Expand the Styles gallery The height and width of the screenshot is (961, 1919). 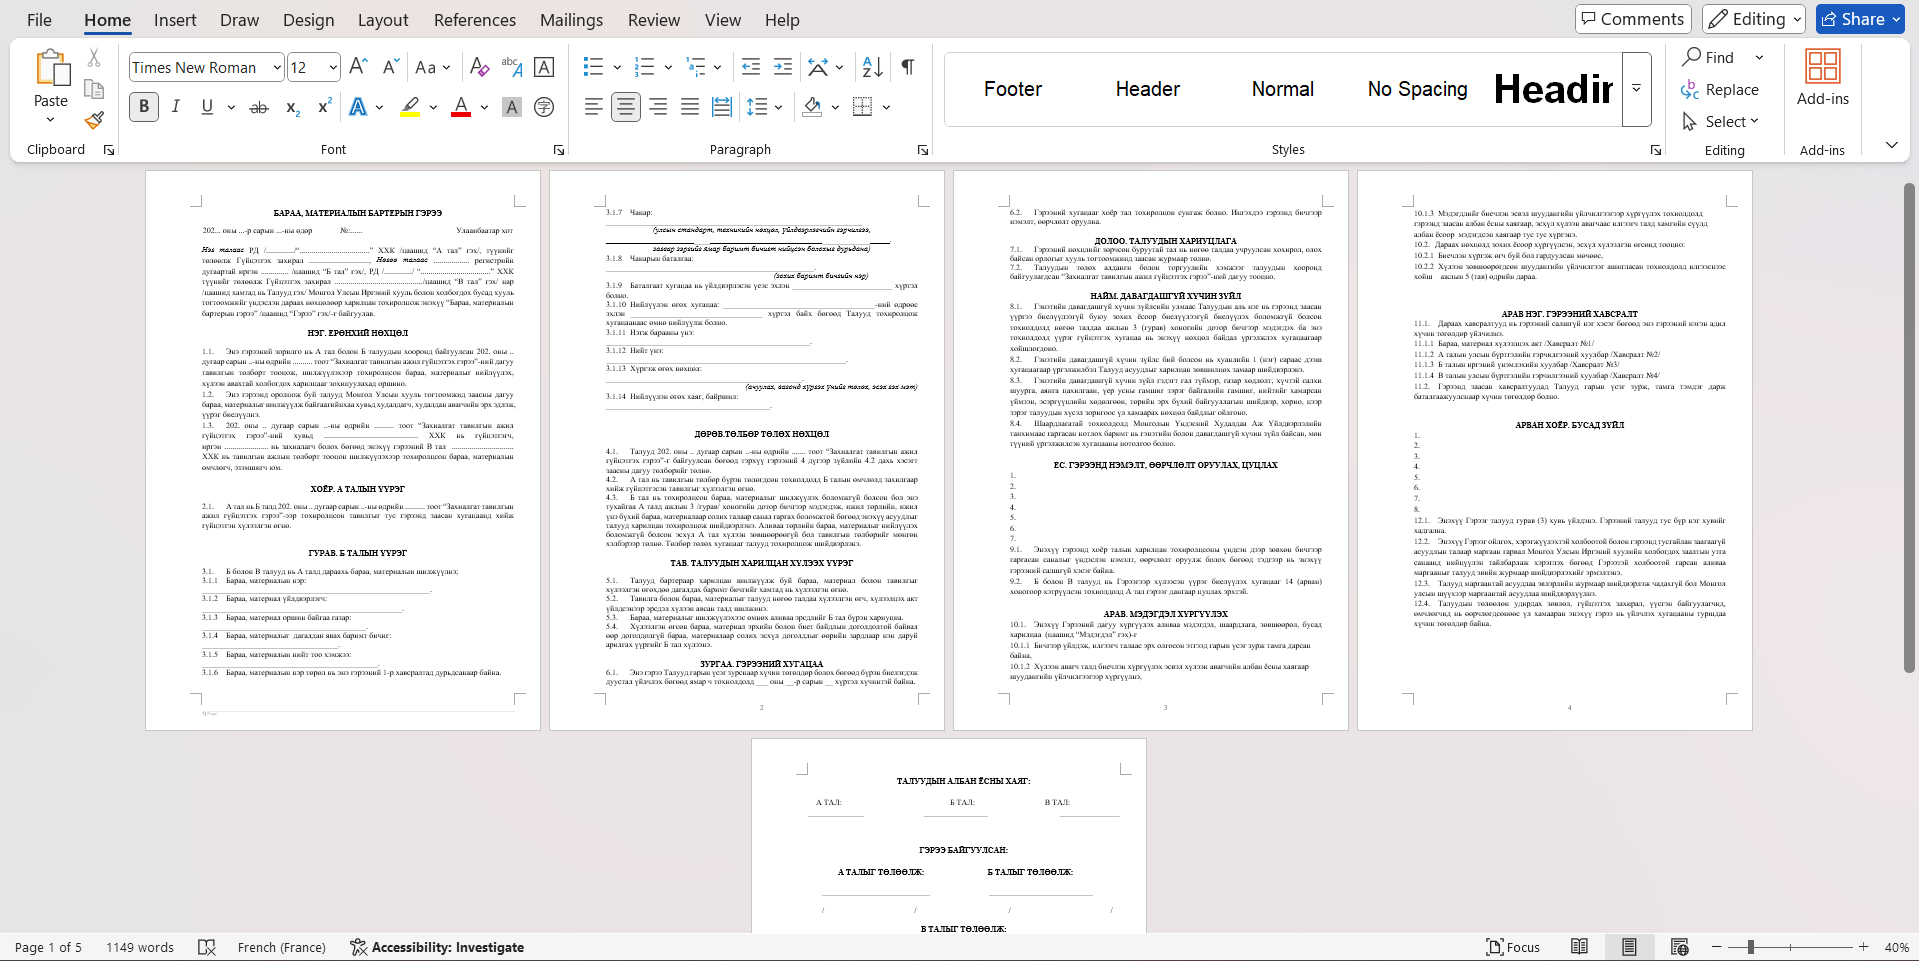[1637, 89]
